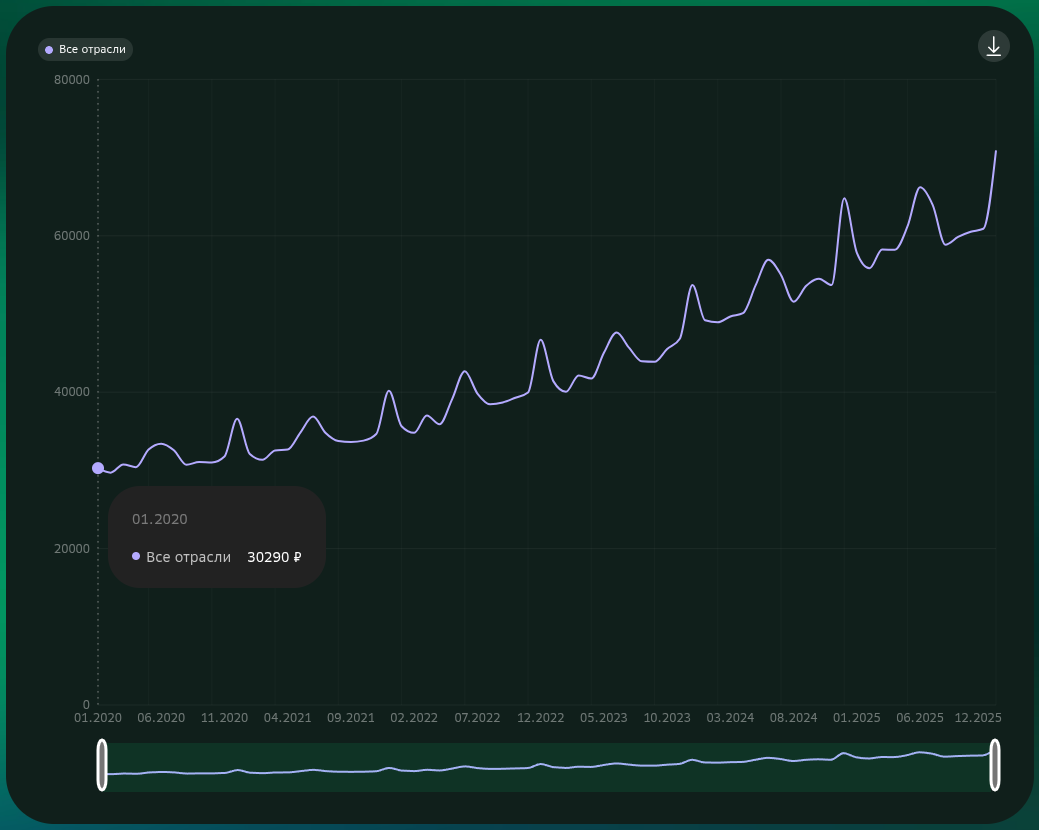Image resolution: width=1039 pixels, height=830 pixels.
Task: Toggle the "Все отрасли" legend series
Action: point(85,50)
